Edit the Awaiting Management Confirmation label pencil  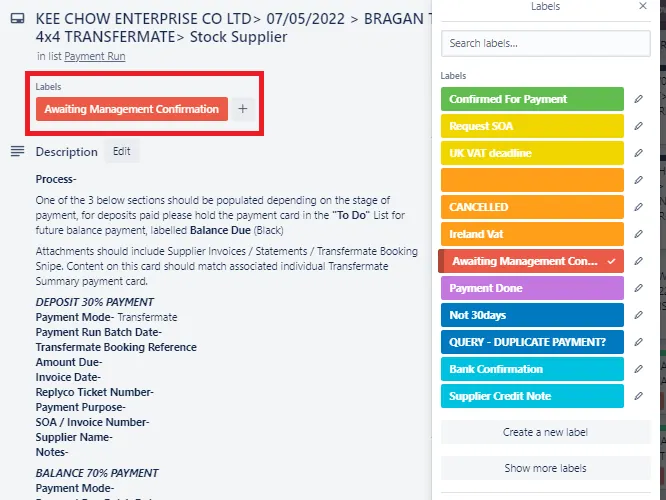(x=638, y=261)
